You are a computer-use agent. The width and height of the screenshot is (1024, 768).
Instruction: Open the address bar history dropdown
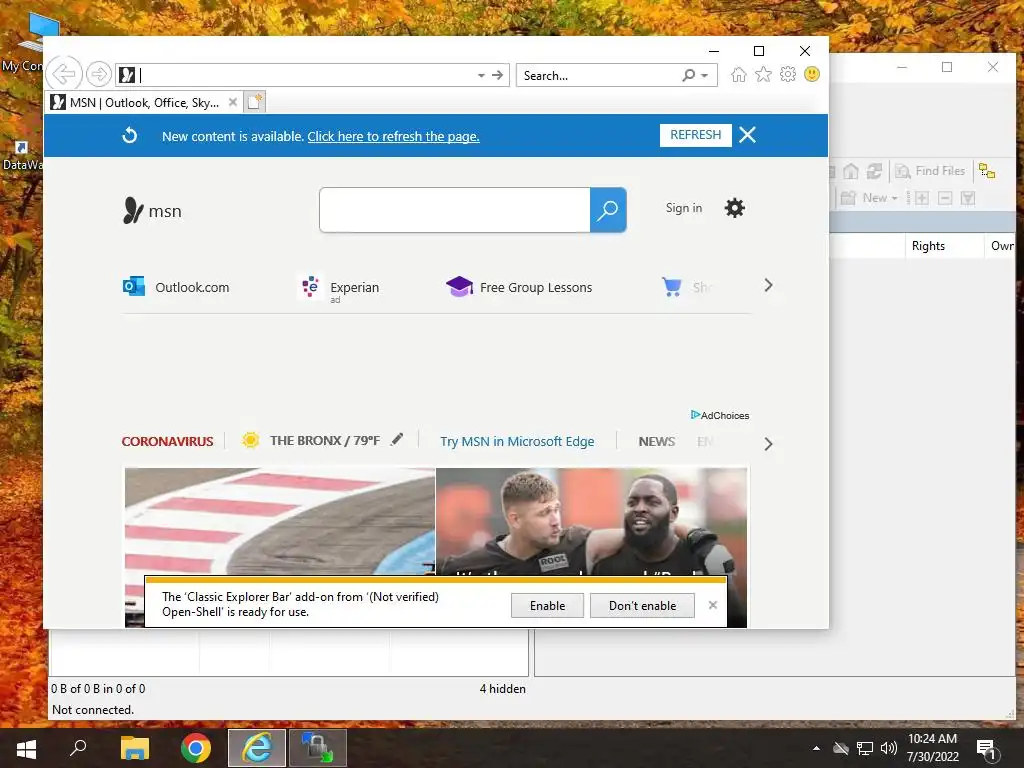pyautogui.click(x=481, y=75)
